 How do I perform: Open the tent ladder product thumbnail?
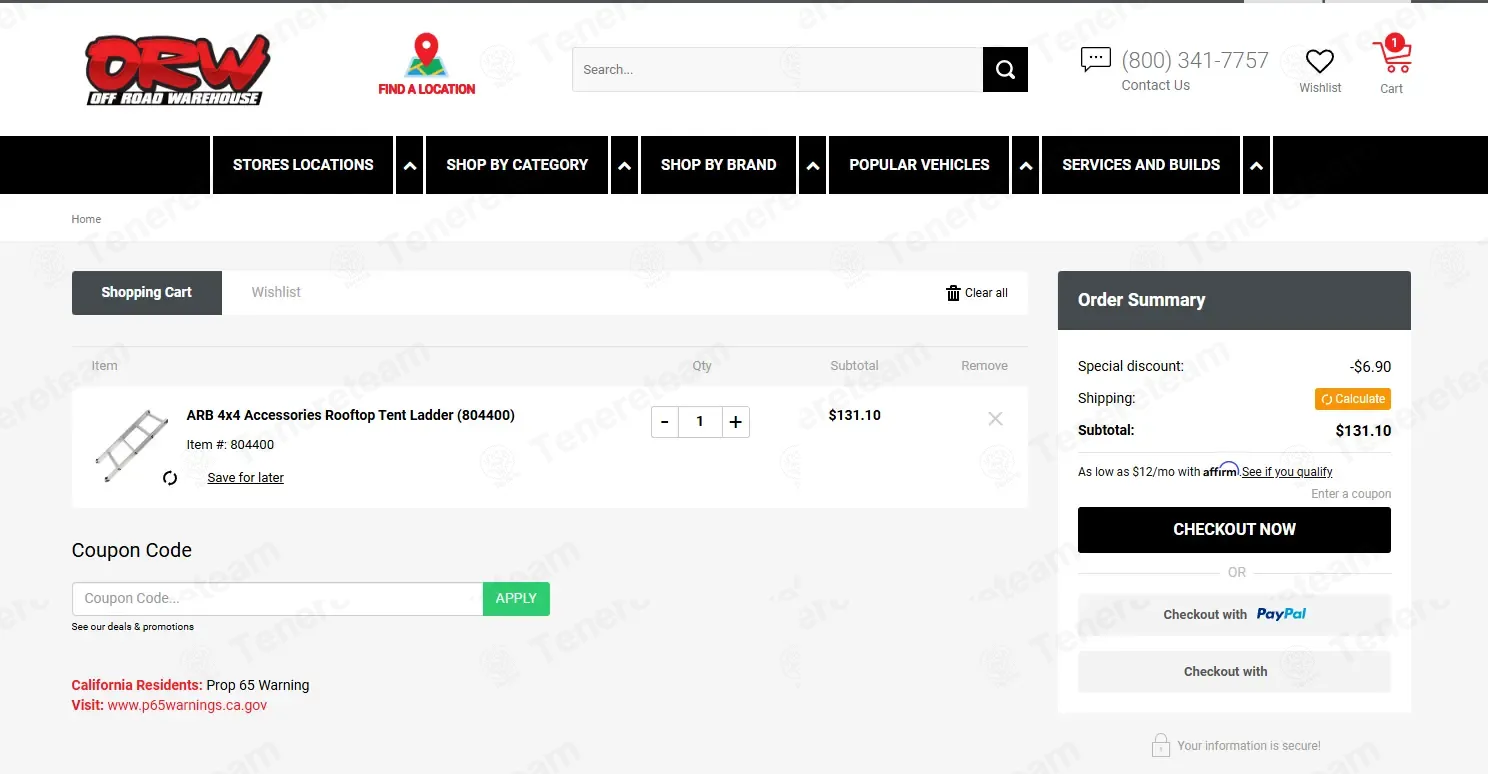[131, 445]
